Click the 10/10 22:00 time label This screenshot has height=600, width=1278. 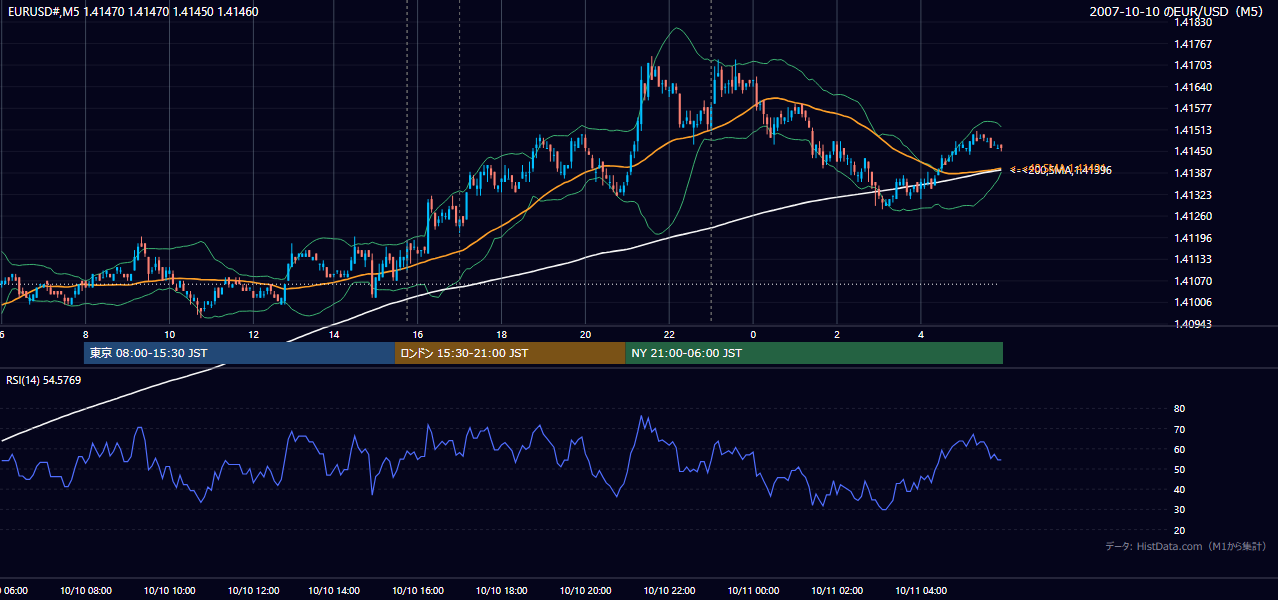click(x=669, y=591)
